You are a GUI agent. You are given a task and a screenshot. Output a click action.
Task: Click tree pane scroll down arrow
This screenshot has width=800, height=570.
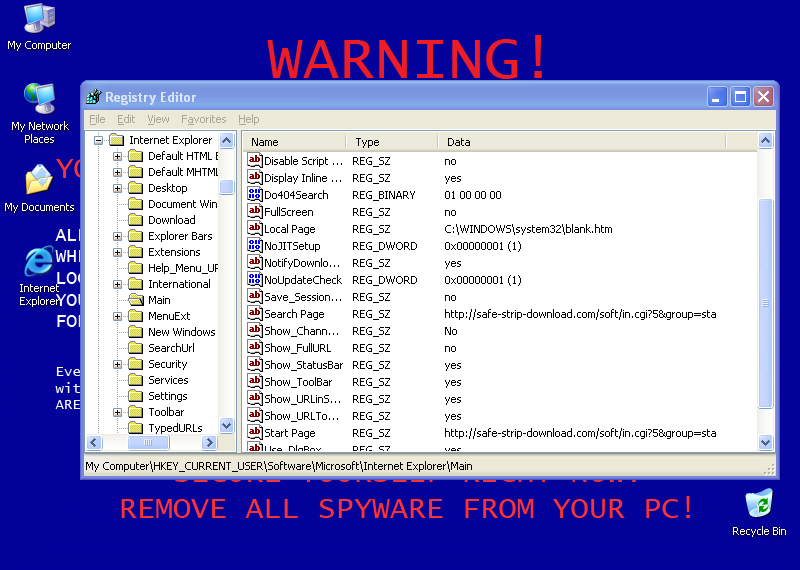(x=227, y=425)
